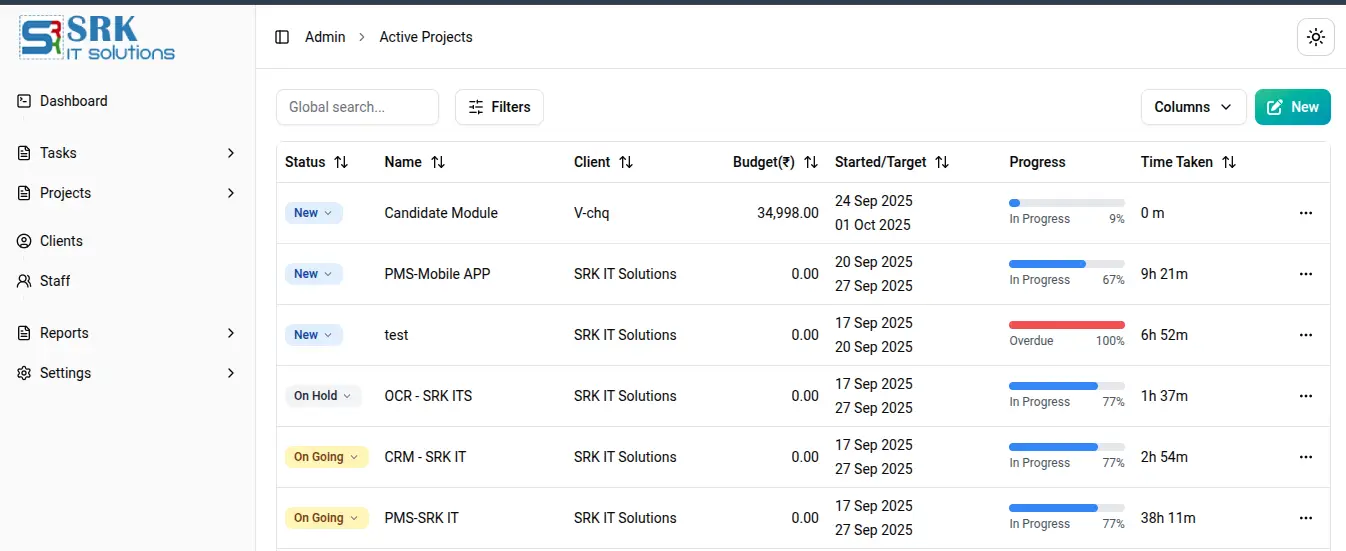1346x551 pixels.
Task: Sort by Status column arrows
Action: click(x=341, y=162)
